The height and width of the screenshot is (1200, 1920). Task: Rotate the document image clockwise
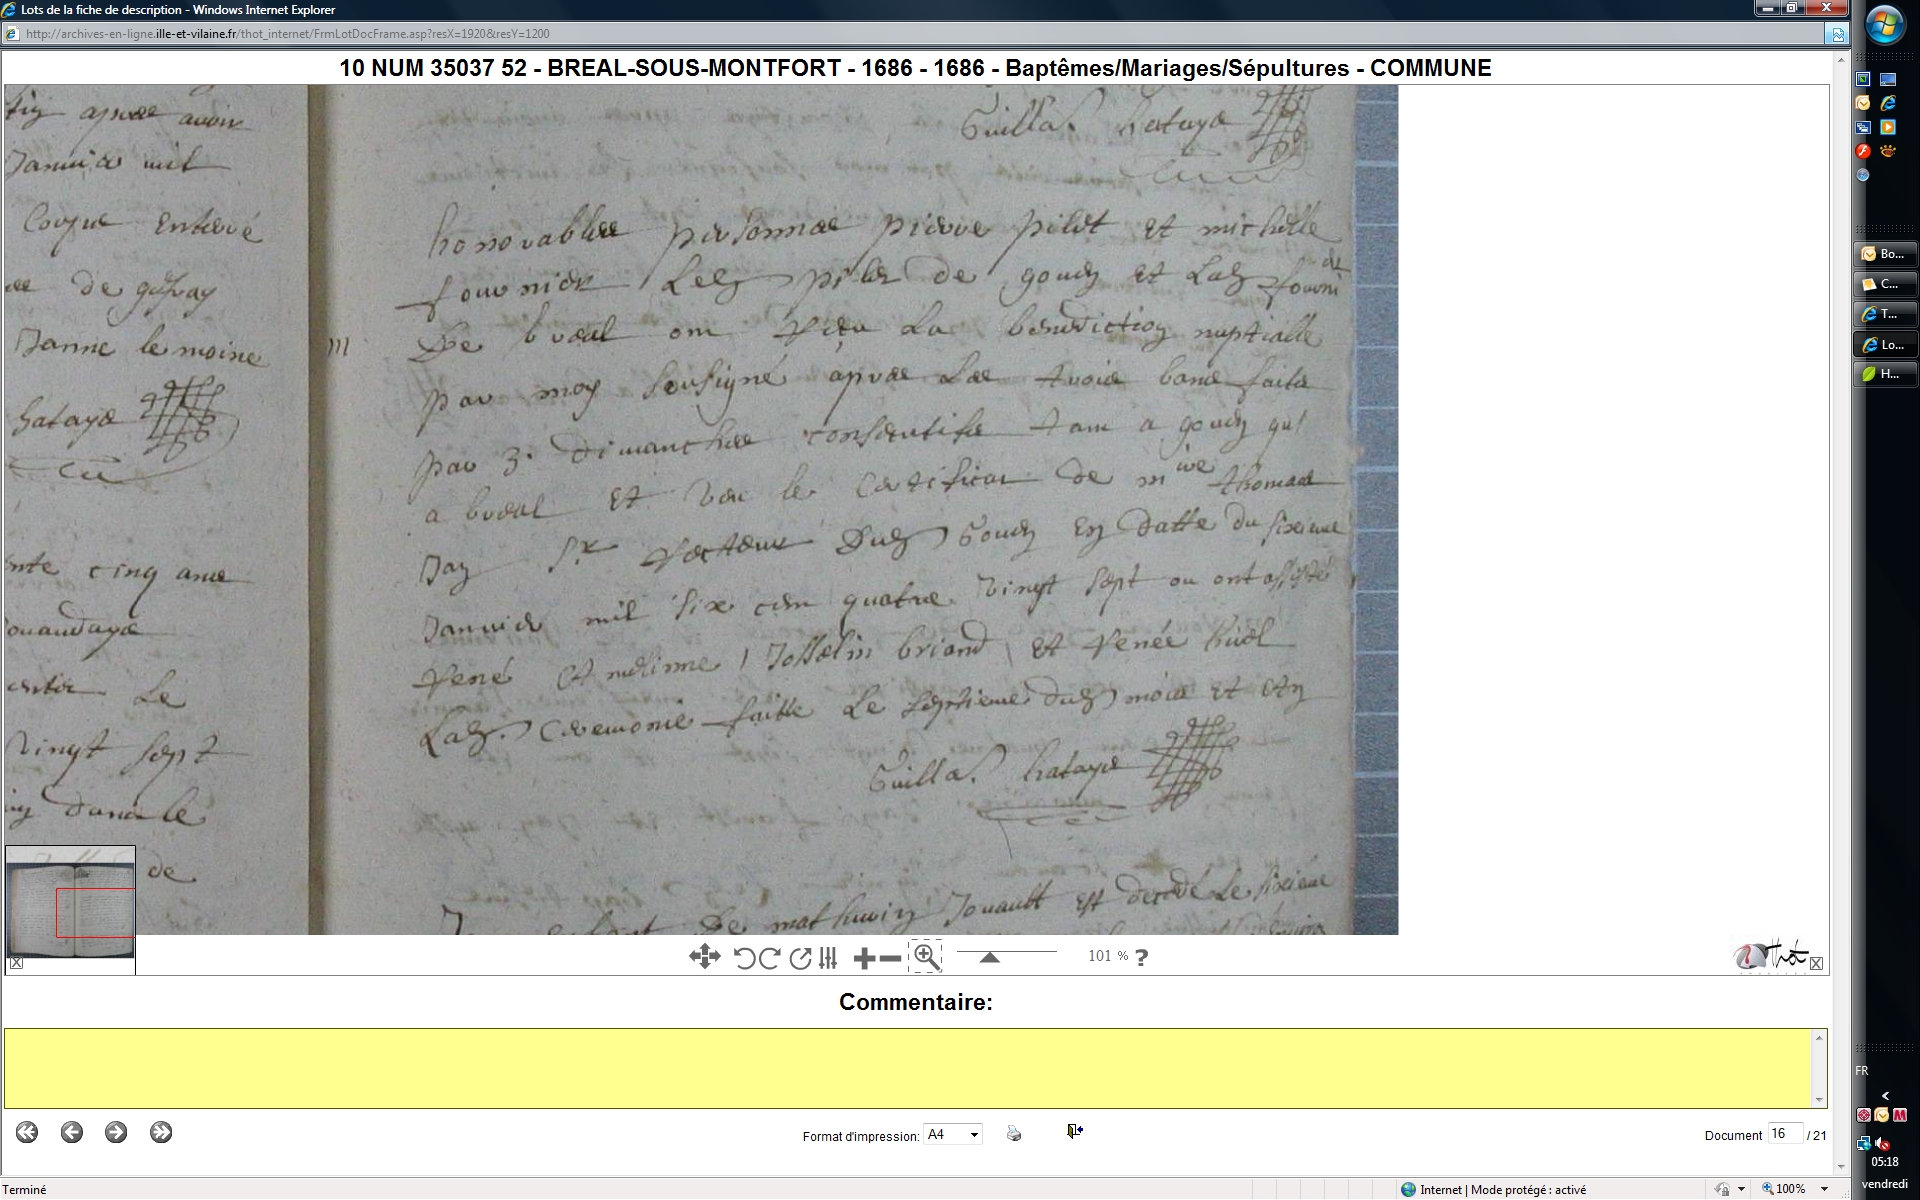tap(770, 958)
